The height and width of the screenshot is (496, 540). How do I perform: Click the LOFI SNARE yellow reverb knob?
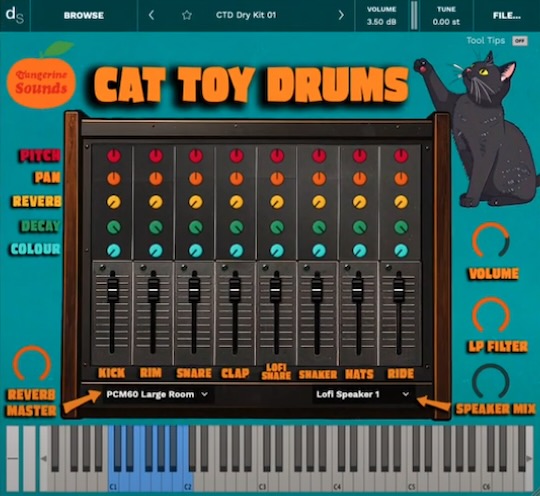point(277,202)
